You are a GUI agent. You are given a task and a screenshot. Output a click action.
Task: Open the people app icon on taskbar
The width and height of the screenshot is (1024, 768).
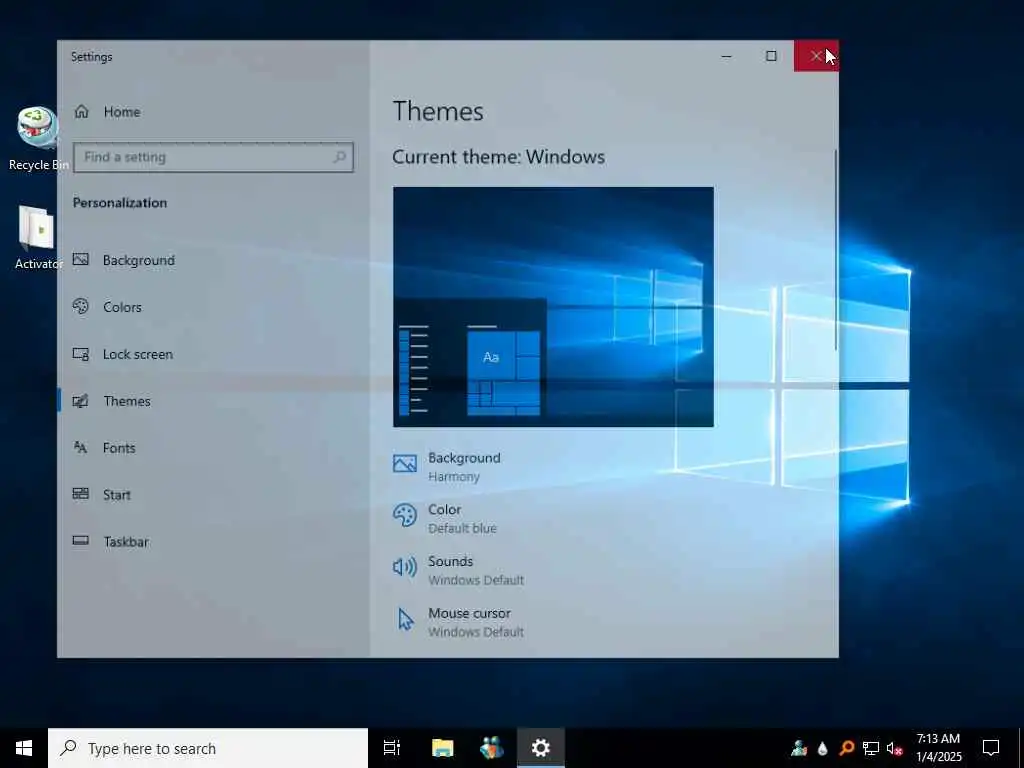(491, 748)
